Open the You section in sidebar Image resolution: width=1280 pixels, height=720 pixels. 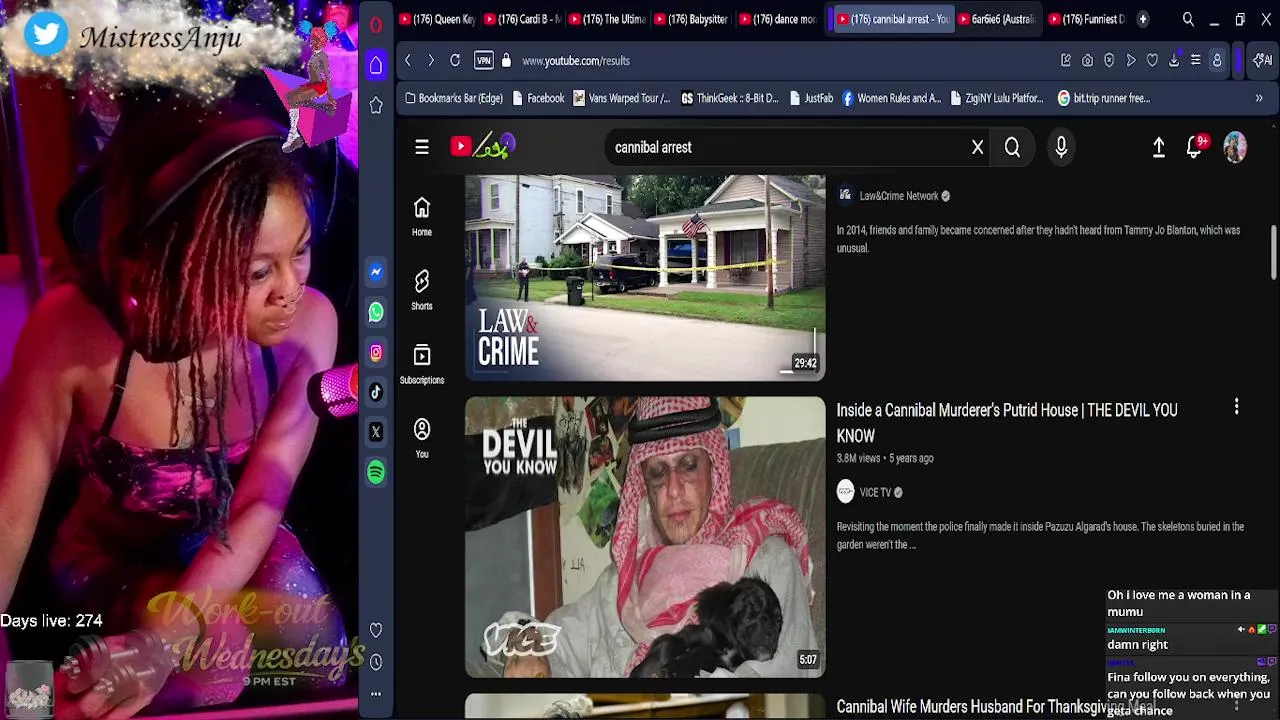(x=422, y=438)
